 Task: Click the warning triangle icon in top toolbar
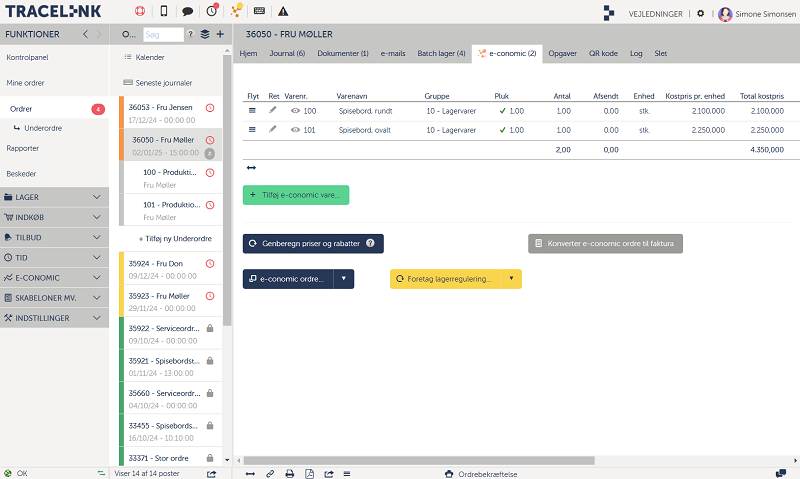(283, 12)
